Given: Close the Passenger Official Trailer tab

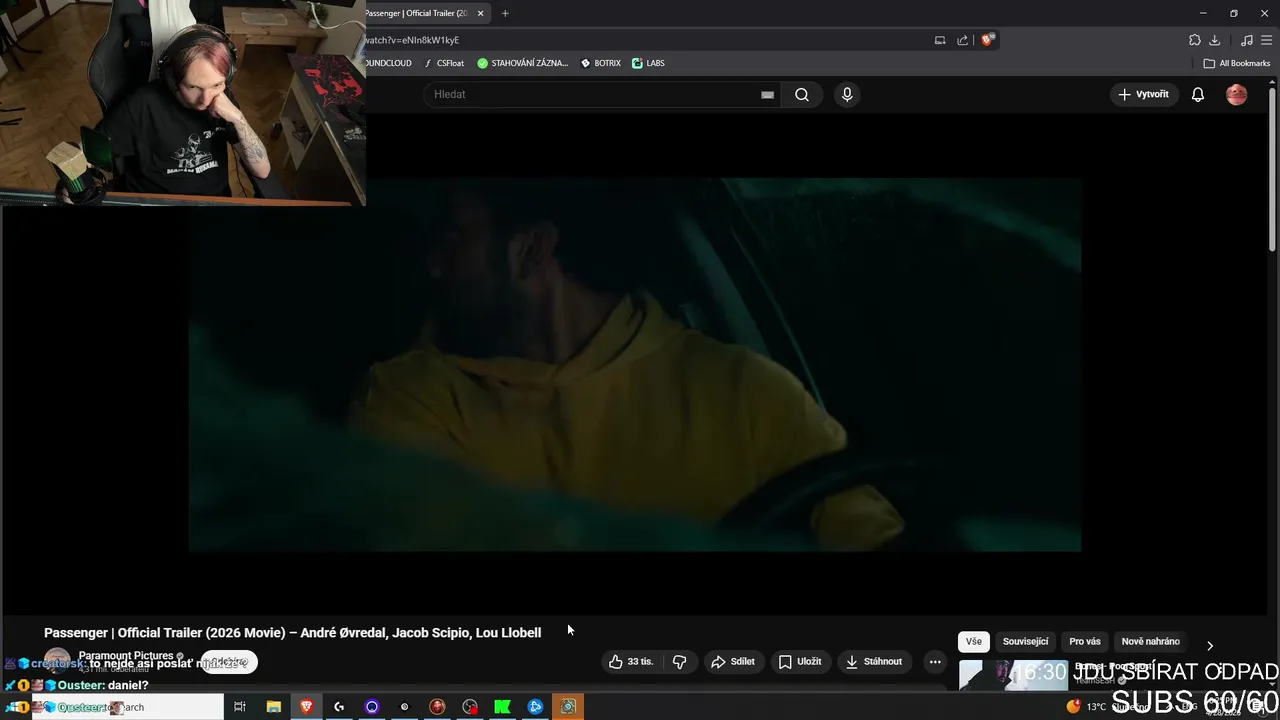Looking at the screenshot, I should pos(480,13).
